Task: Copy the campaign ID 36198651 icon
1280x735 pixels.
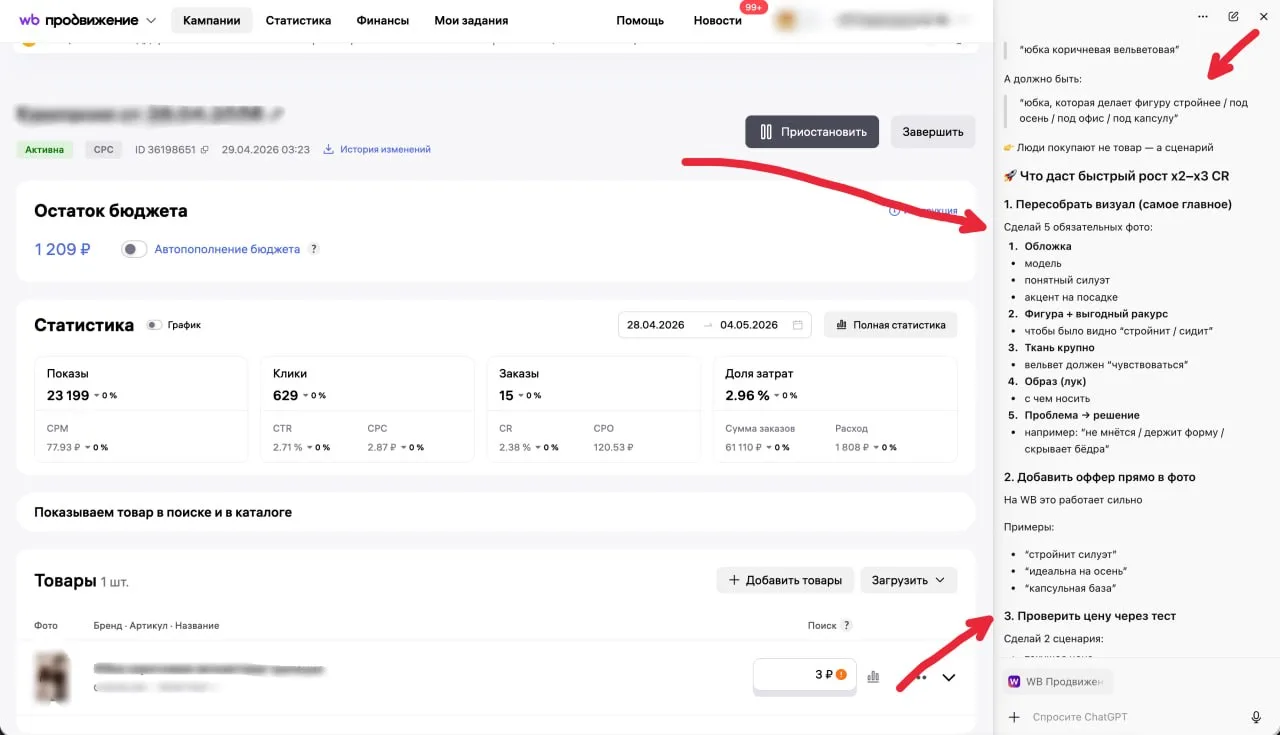Action: (x=205, y=150)
